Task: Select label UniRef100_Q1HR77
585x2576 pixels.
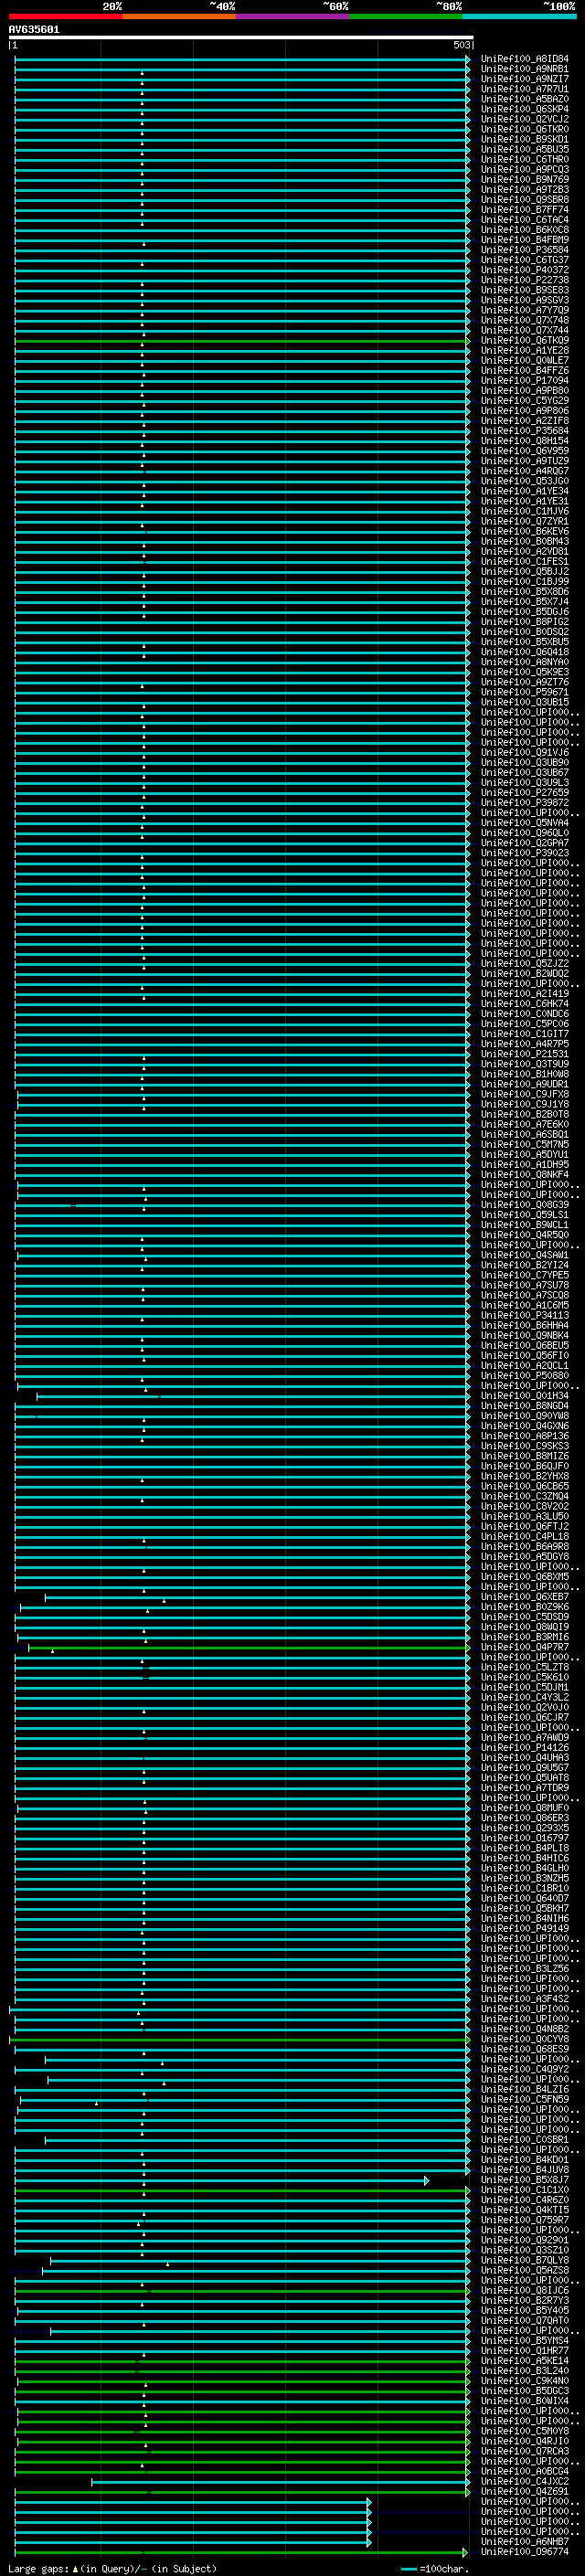Action: pos(525,2350)
